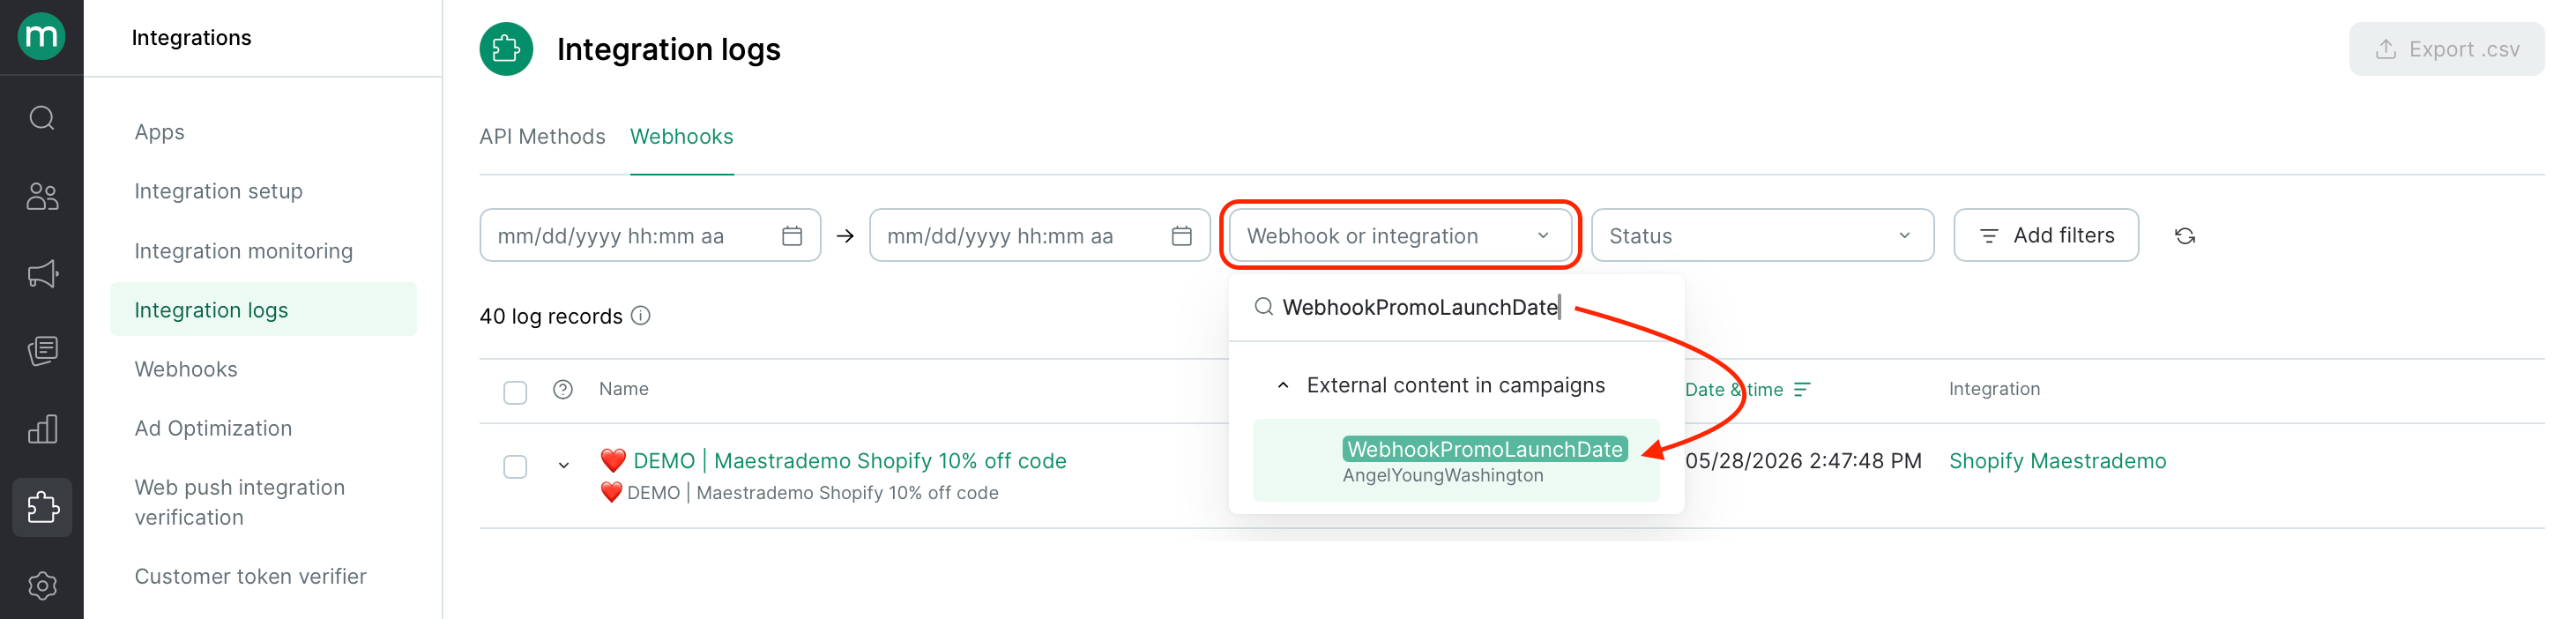Image resolution: width=2576 pixels, height=619 pixels.
Task: Open the customers people icon in the sidebar
Action: tap(42, 196)
